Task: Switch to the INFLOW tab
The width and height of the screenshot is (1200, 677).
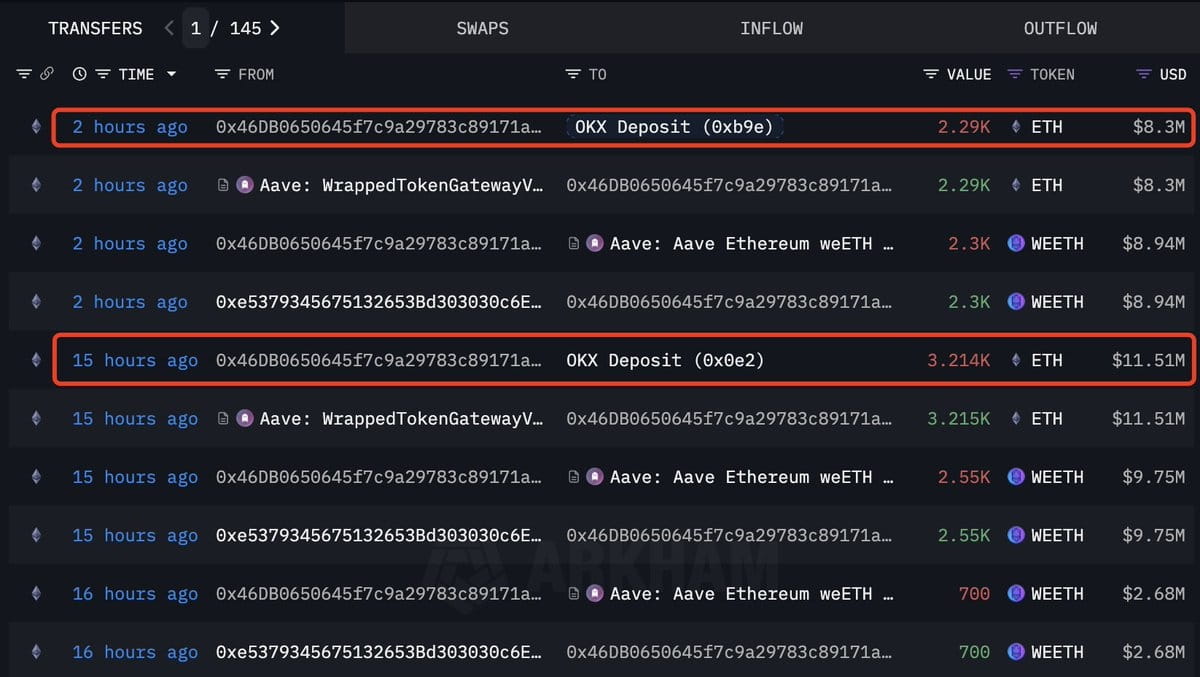Action: click(771, 28)
